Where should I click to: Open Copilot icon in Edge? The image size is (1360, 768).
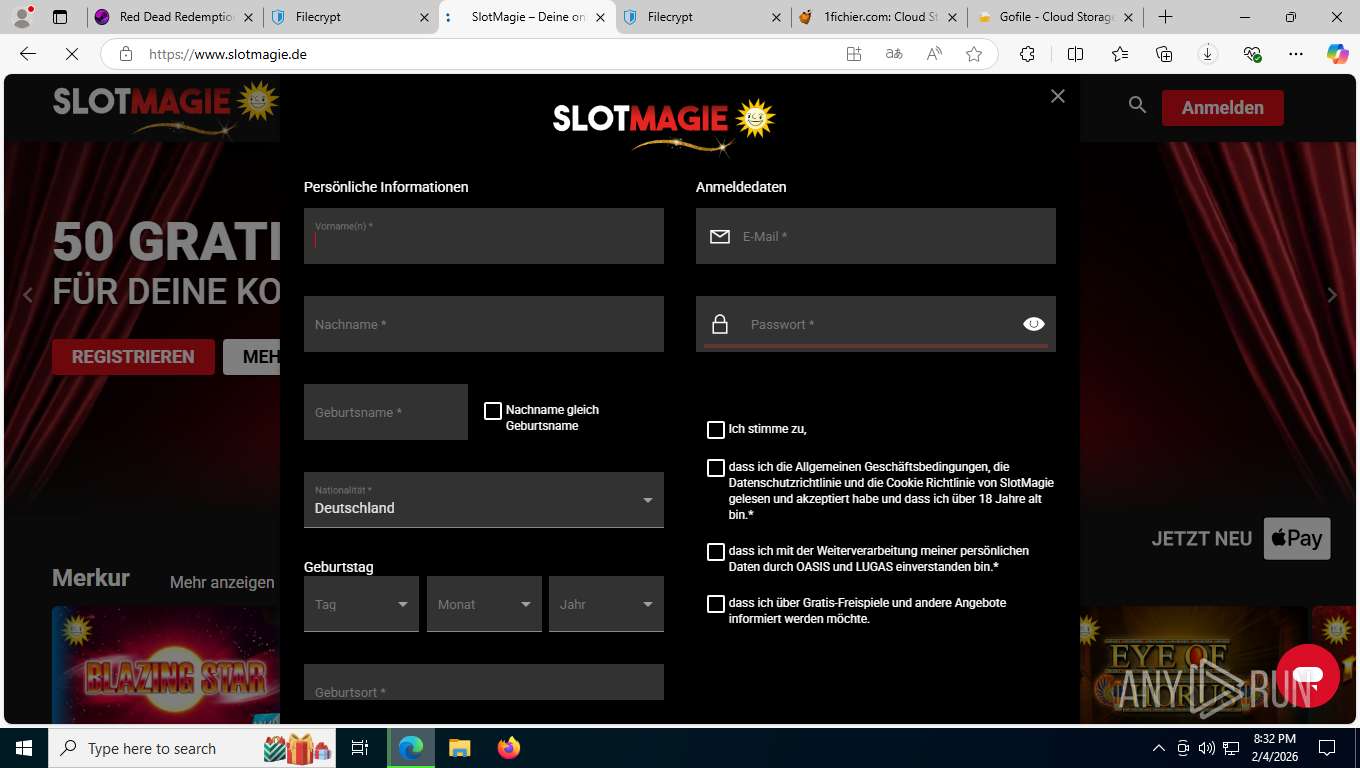point(1337,54)
